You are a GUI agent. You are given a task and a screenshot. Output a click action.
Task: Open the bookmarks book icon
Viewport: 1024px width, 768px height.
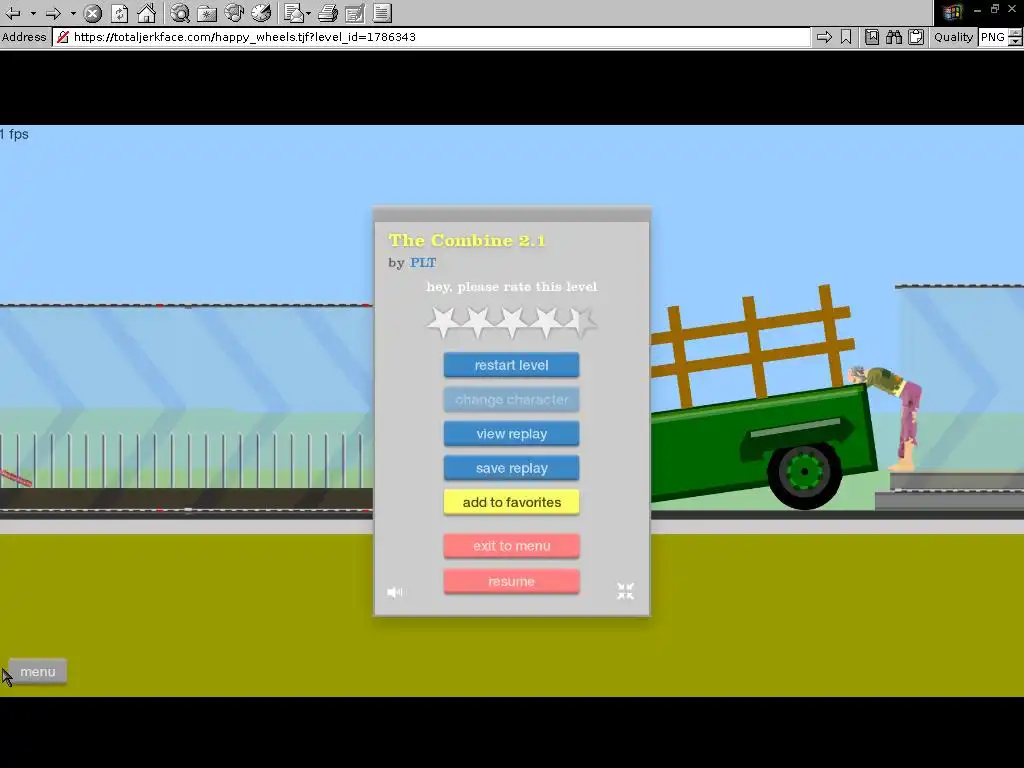[872, 37]
